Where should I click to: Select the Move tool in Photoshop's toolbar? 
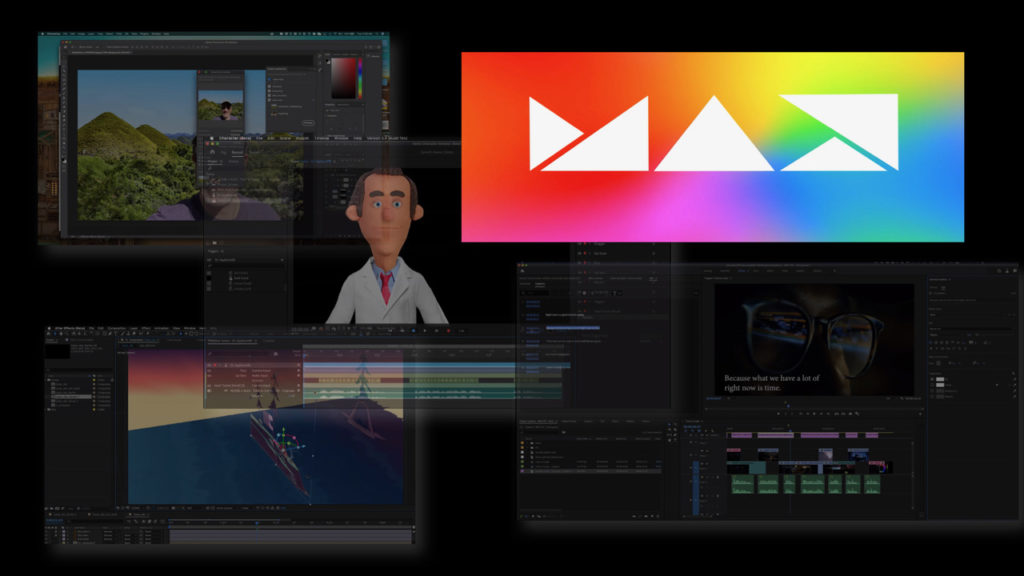click(64, 68)
